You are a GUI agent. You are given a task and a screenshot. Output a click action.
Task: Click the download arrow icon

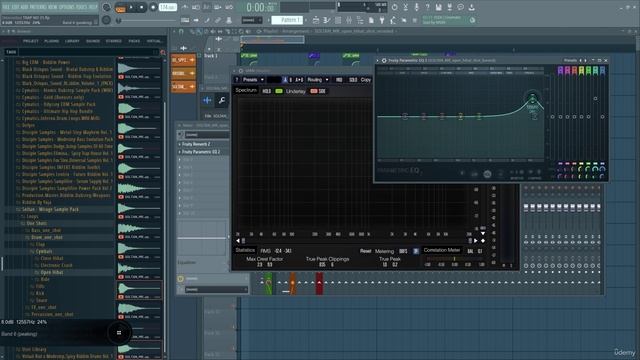tap(471, 7)
